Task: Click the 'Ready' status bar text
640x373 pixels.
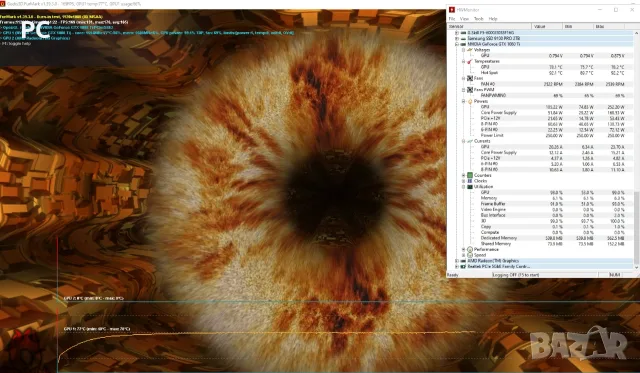Action: point(453,275)
